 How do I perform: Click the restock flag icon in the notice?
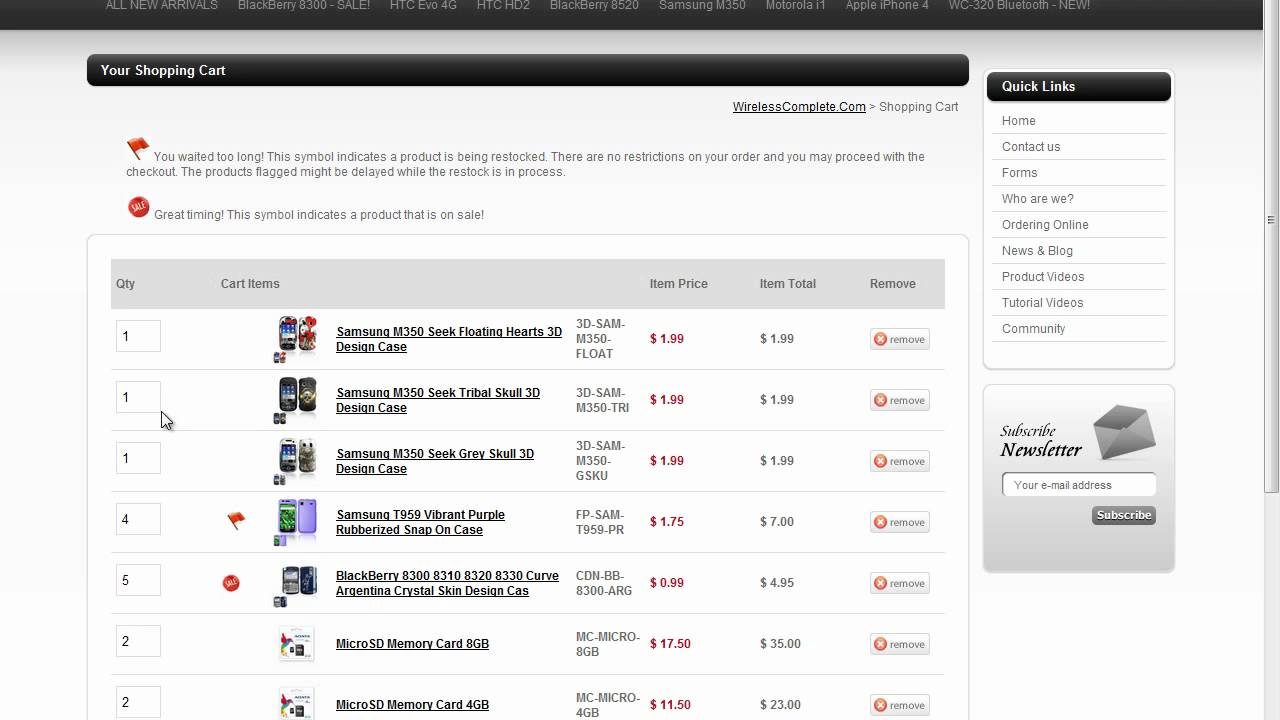[138, 149]
